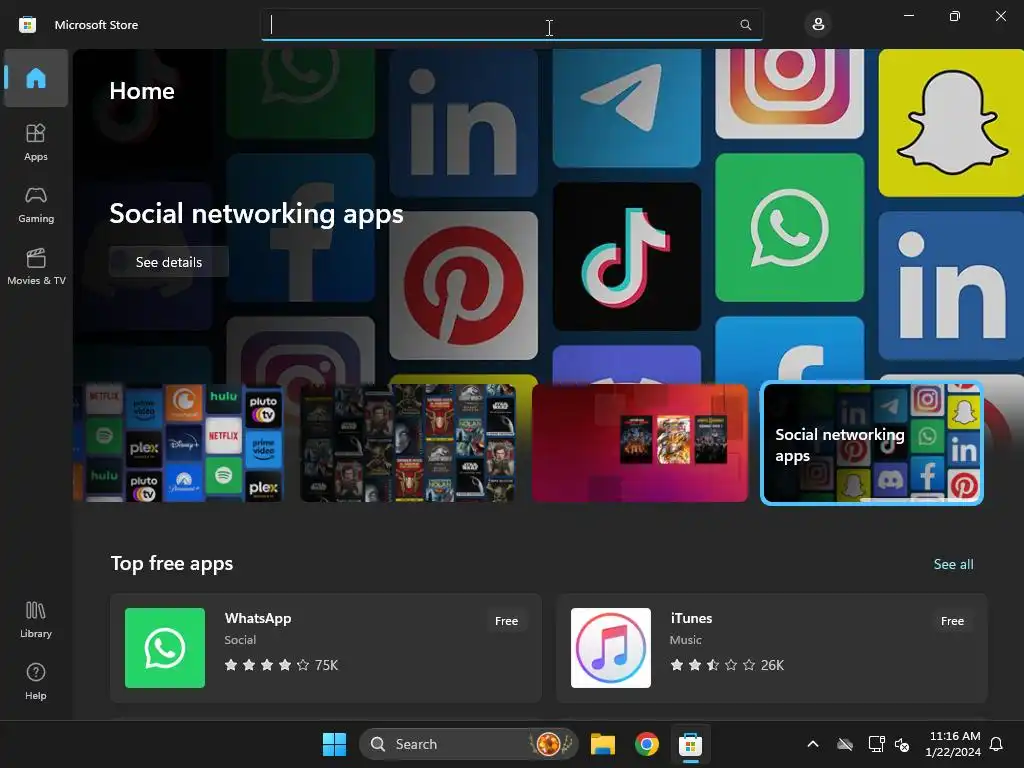
Task: Click the Top free apps heading
Action: pos(172,563)
